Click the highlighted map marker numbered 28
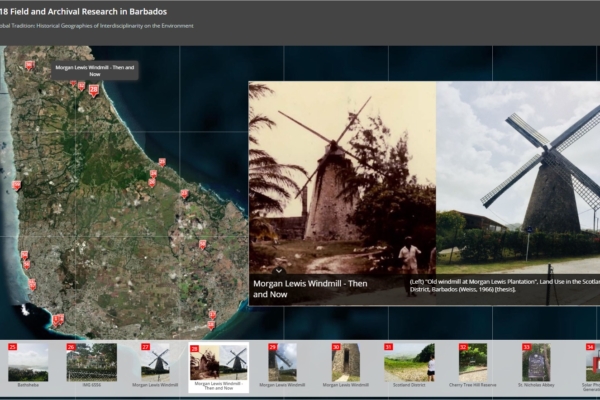600x400 pixels. (93, 90)
